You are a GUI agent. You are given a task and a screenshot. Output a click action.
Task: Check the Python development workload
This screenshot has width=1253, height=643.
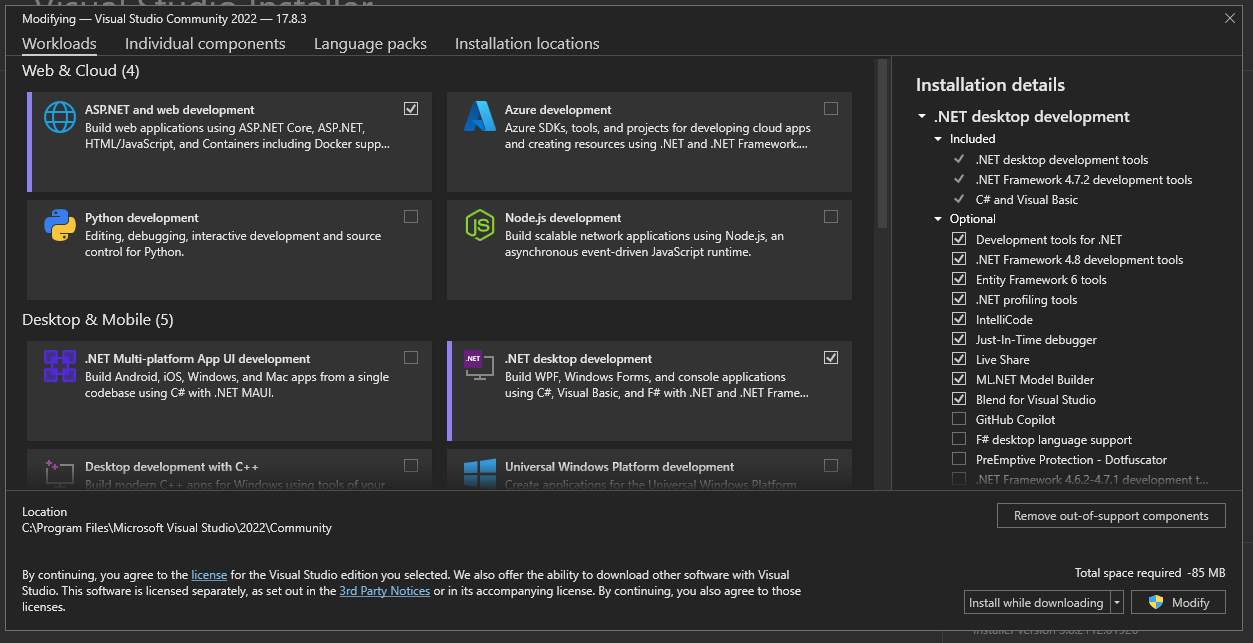(411, 216)
